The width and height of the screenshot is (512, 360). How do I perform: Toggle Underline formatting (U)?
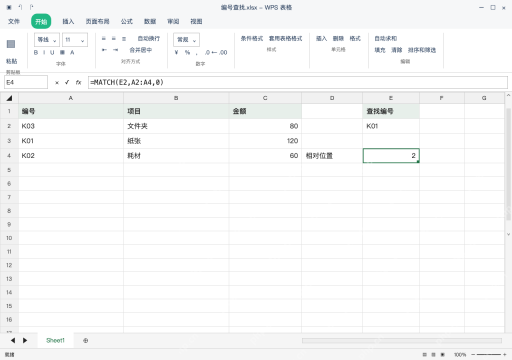[x=52, y=52]
